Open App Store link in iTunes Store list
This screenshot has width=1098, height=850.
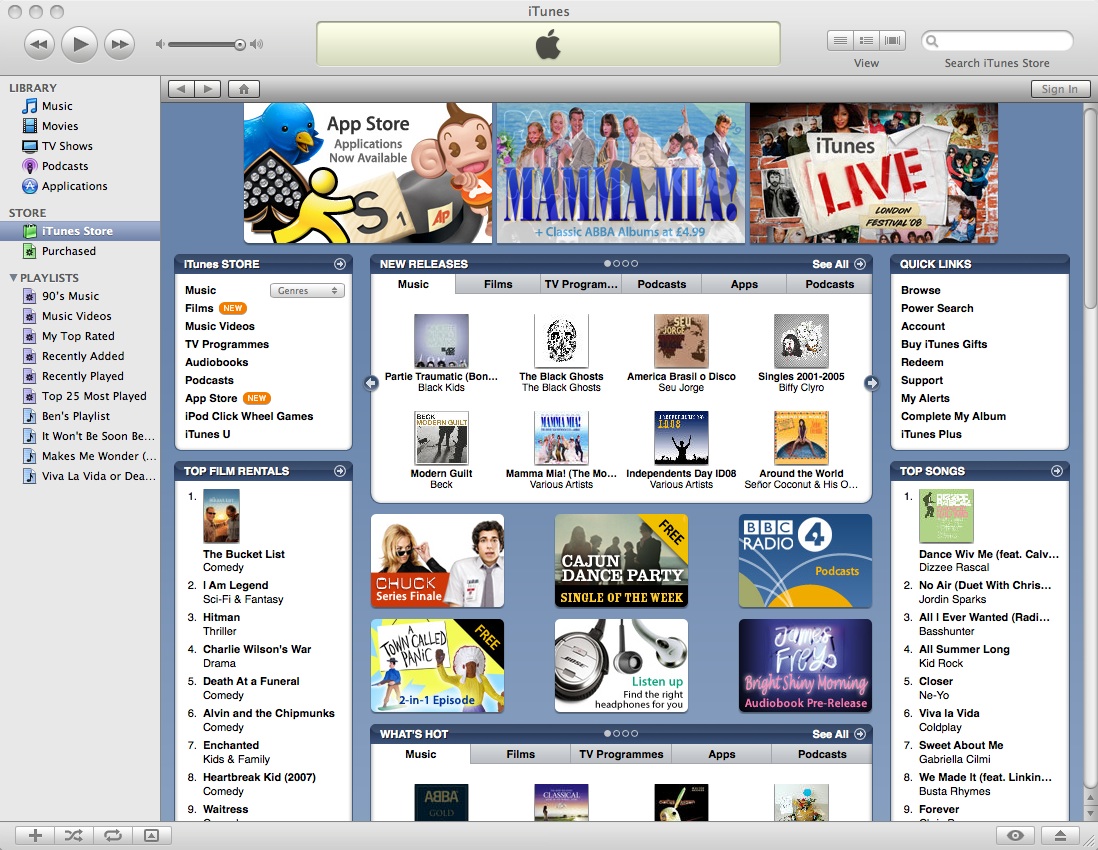211,398
